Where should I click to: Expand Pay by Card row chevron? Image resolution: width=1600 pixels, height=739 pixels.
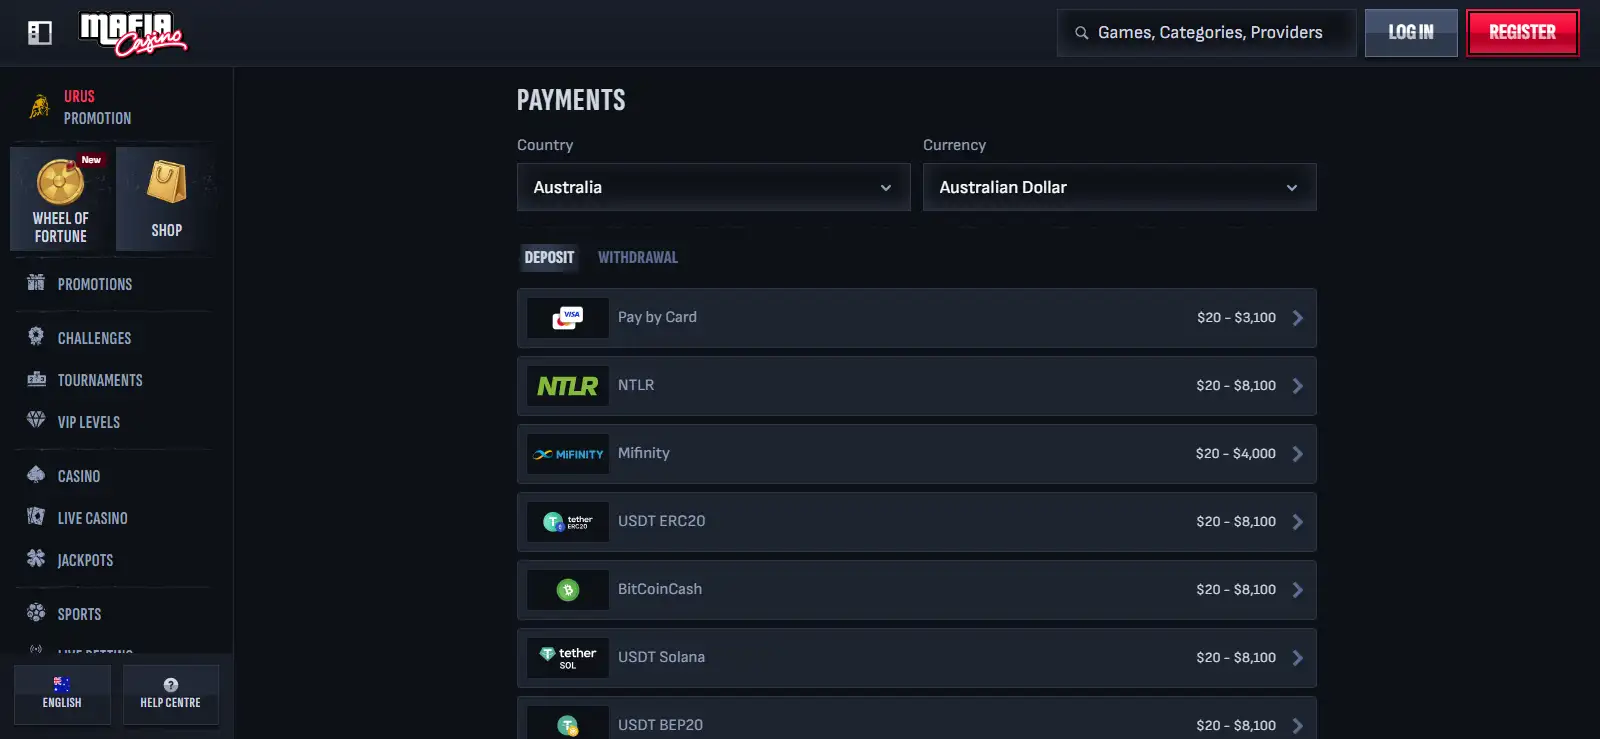[1298, 318]
